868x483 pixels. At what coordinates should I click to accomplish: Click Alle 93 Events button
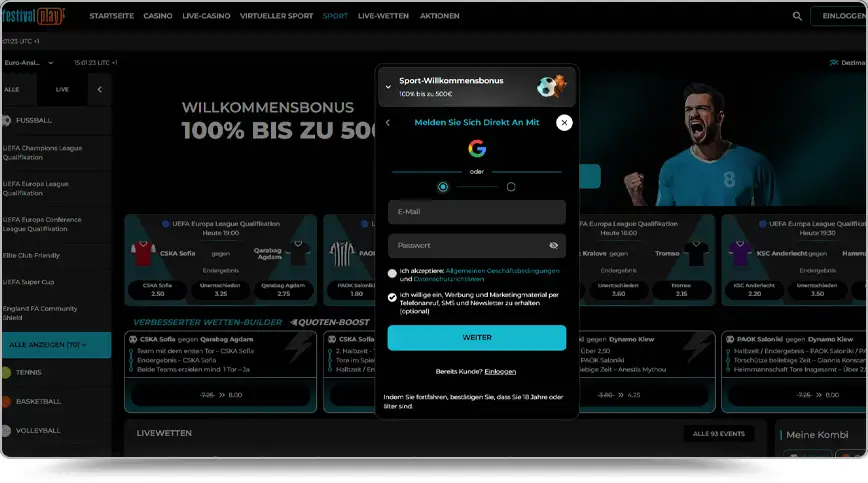719,434
